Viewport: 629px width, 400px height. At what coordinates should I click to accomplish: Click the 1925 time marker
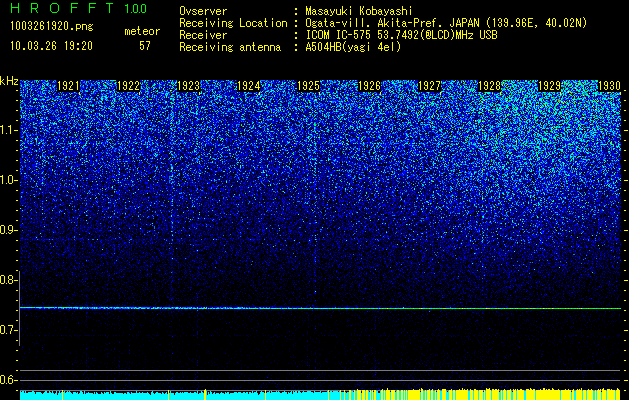tap(308, 85)
